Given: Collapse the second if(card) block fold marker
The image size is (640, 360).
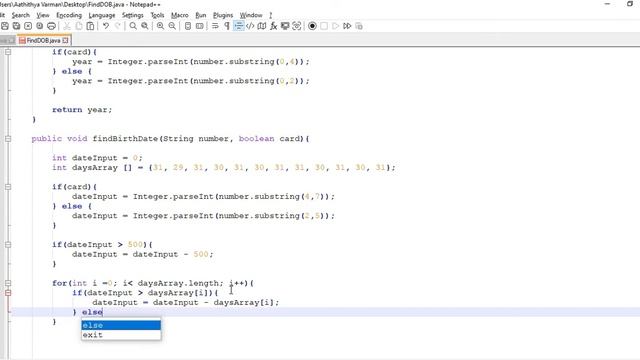Looking at the screenshot, I should [x=8, y=187].
